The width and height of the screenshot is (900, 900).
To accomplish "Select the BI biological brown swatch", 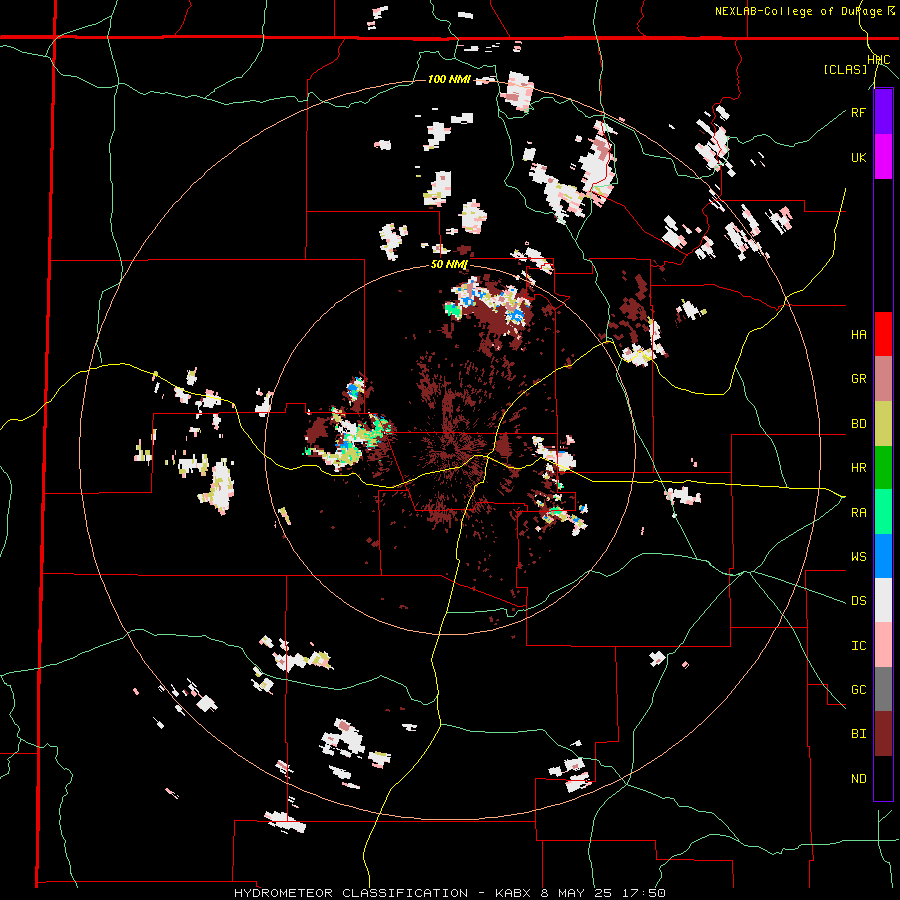I will [883, 734].
